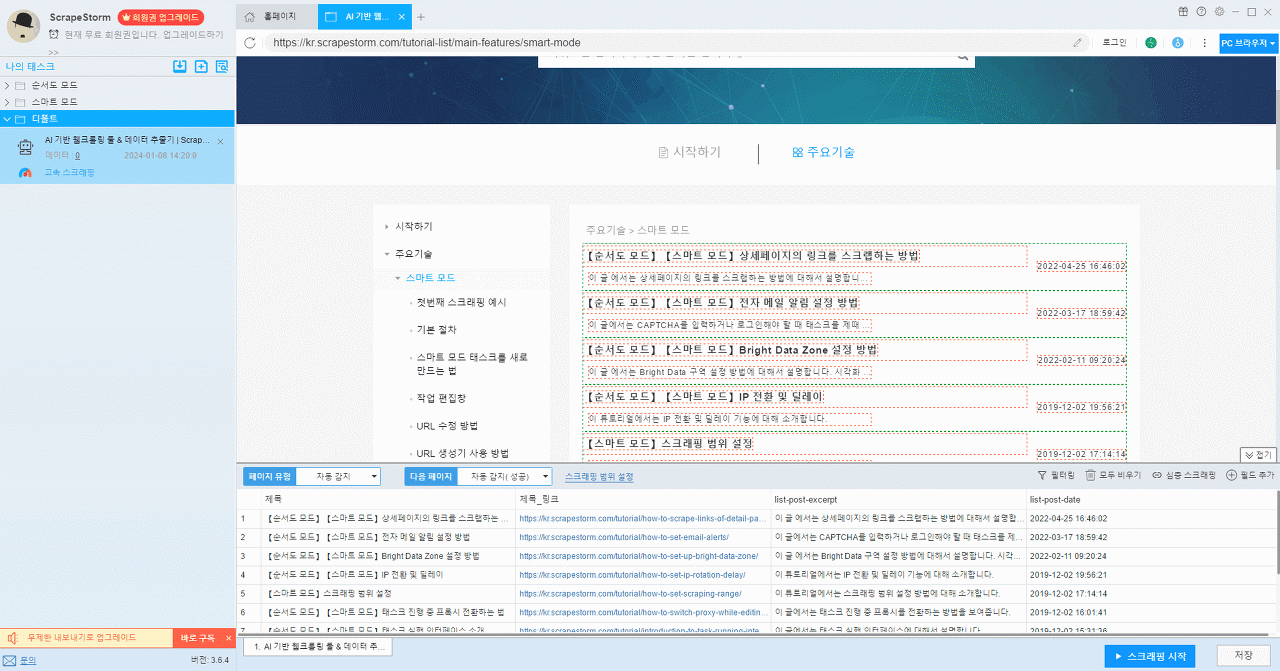
Task: Click the pencil edit URL icon
Action: 1077,43
